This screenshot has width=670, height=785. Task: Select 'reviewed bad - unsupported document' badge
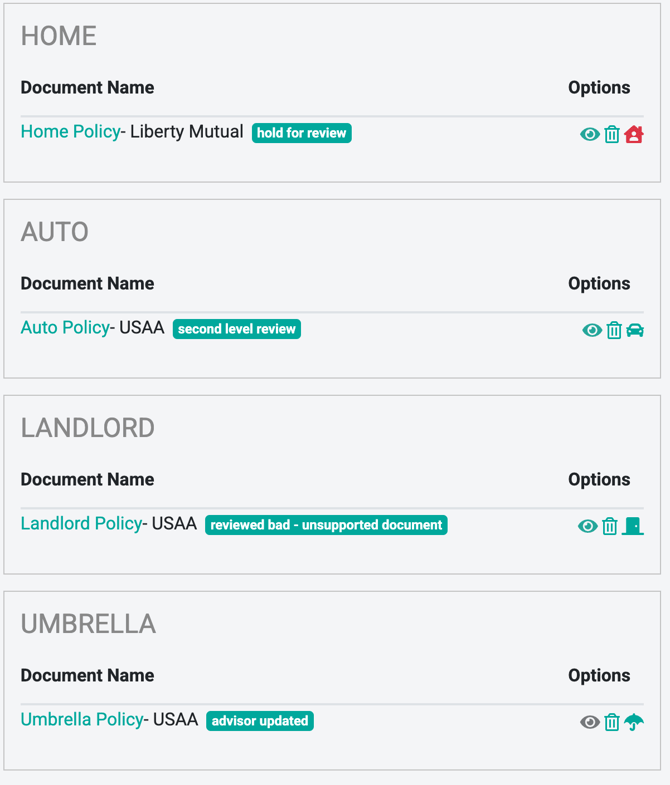[326, 525]
